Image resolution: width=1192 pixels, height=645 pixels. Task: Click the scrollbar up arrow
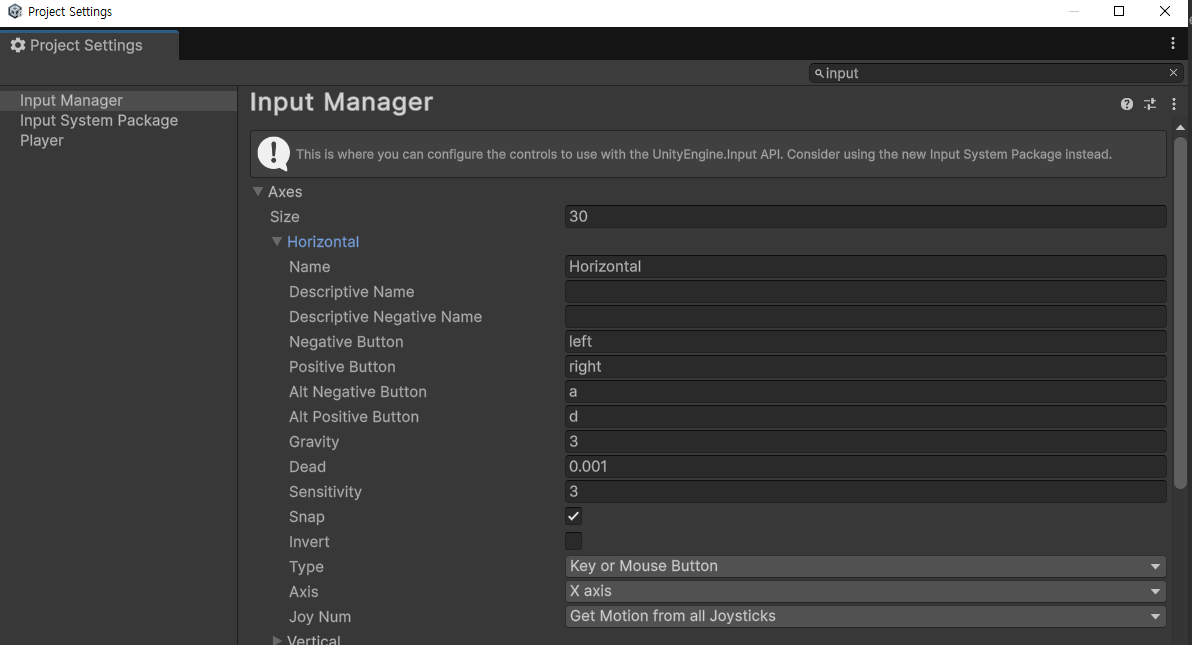point(1180,128)
